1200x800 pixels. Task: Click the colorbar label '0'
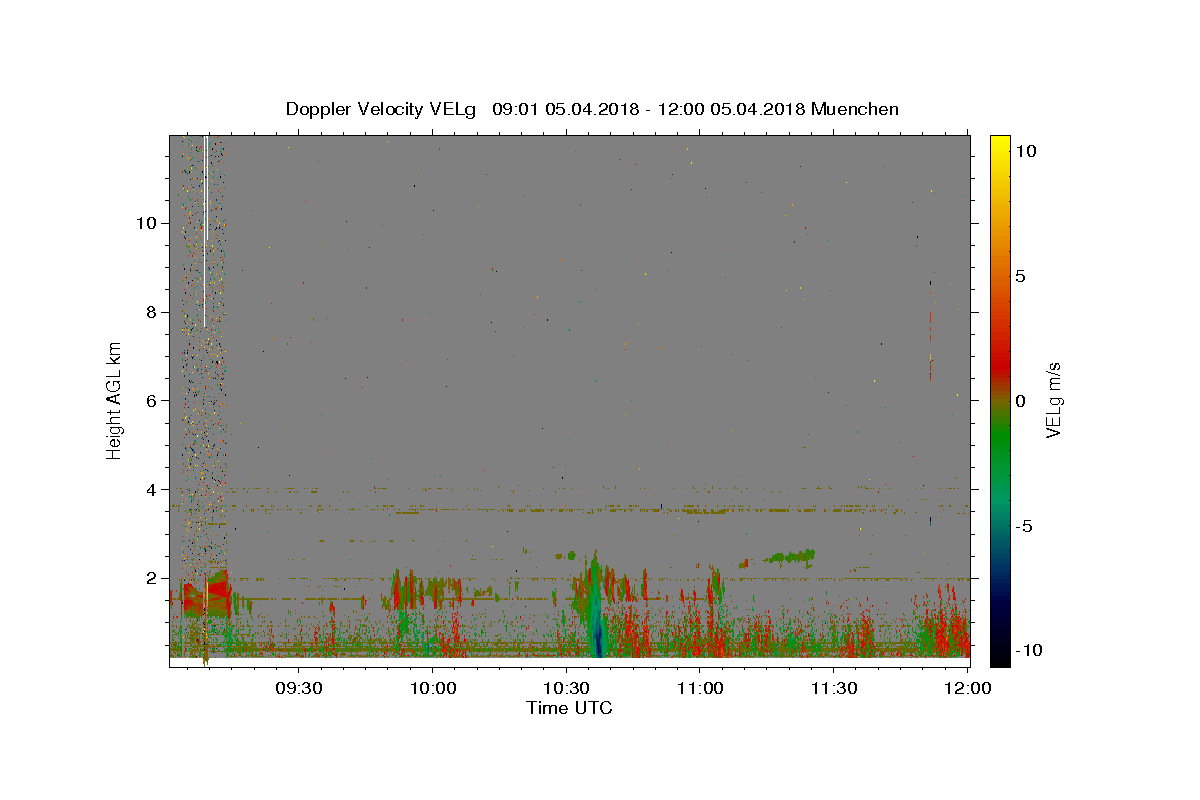(1020, 401)
